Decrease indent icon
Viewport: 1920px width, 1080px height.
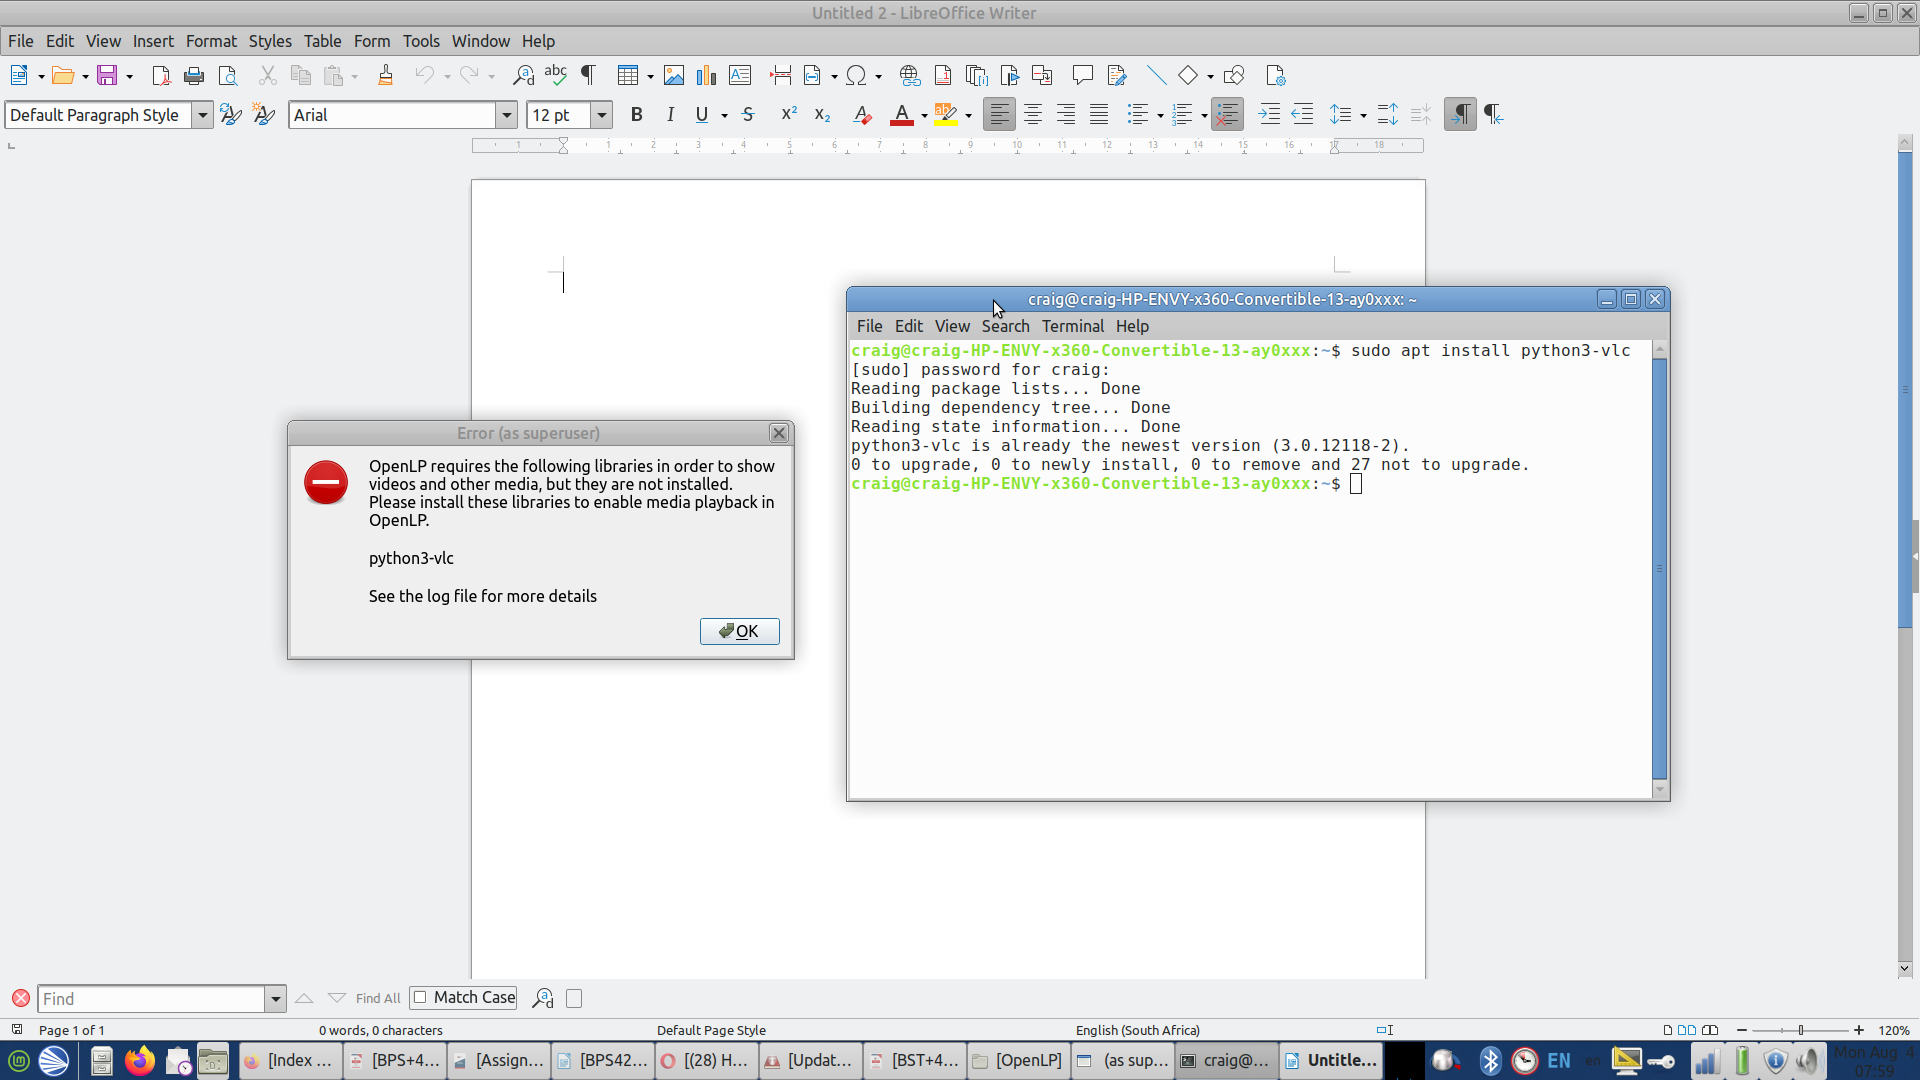point(1302,115)
